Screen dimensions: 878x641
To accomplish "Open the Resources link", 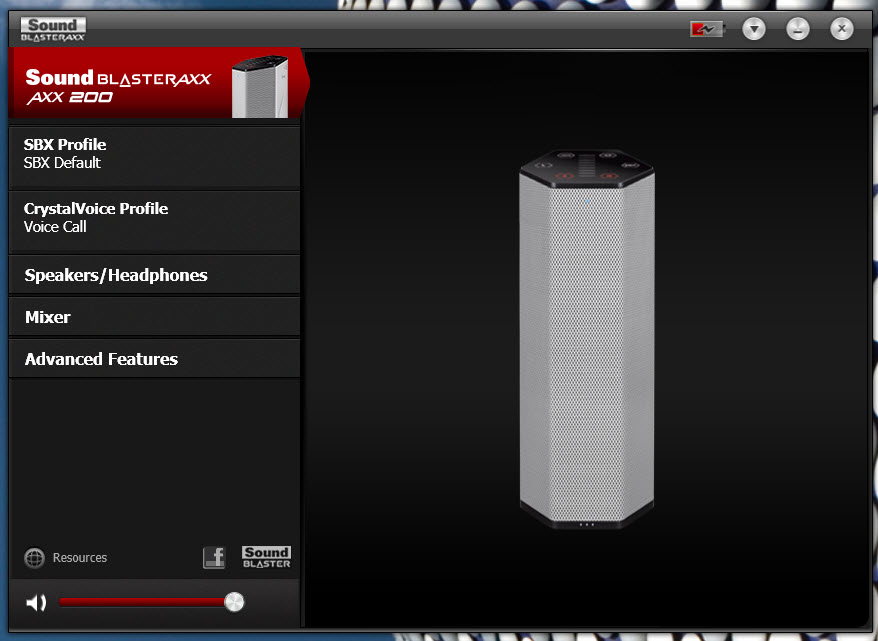I will pos(80,558).
